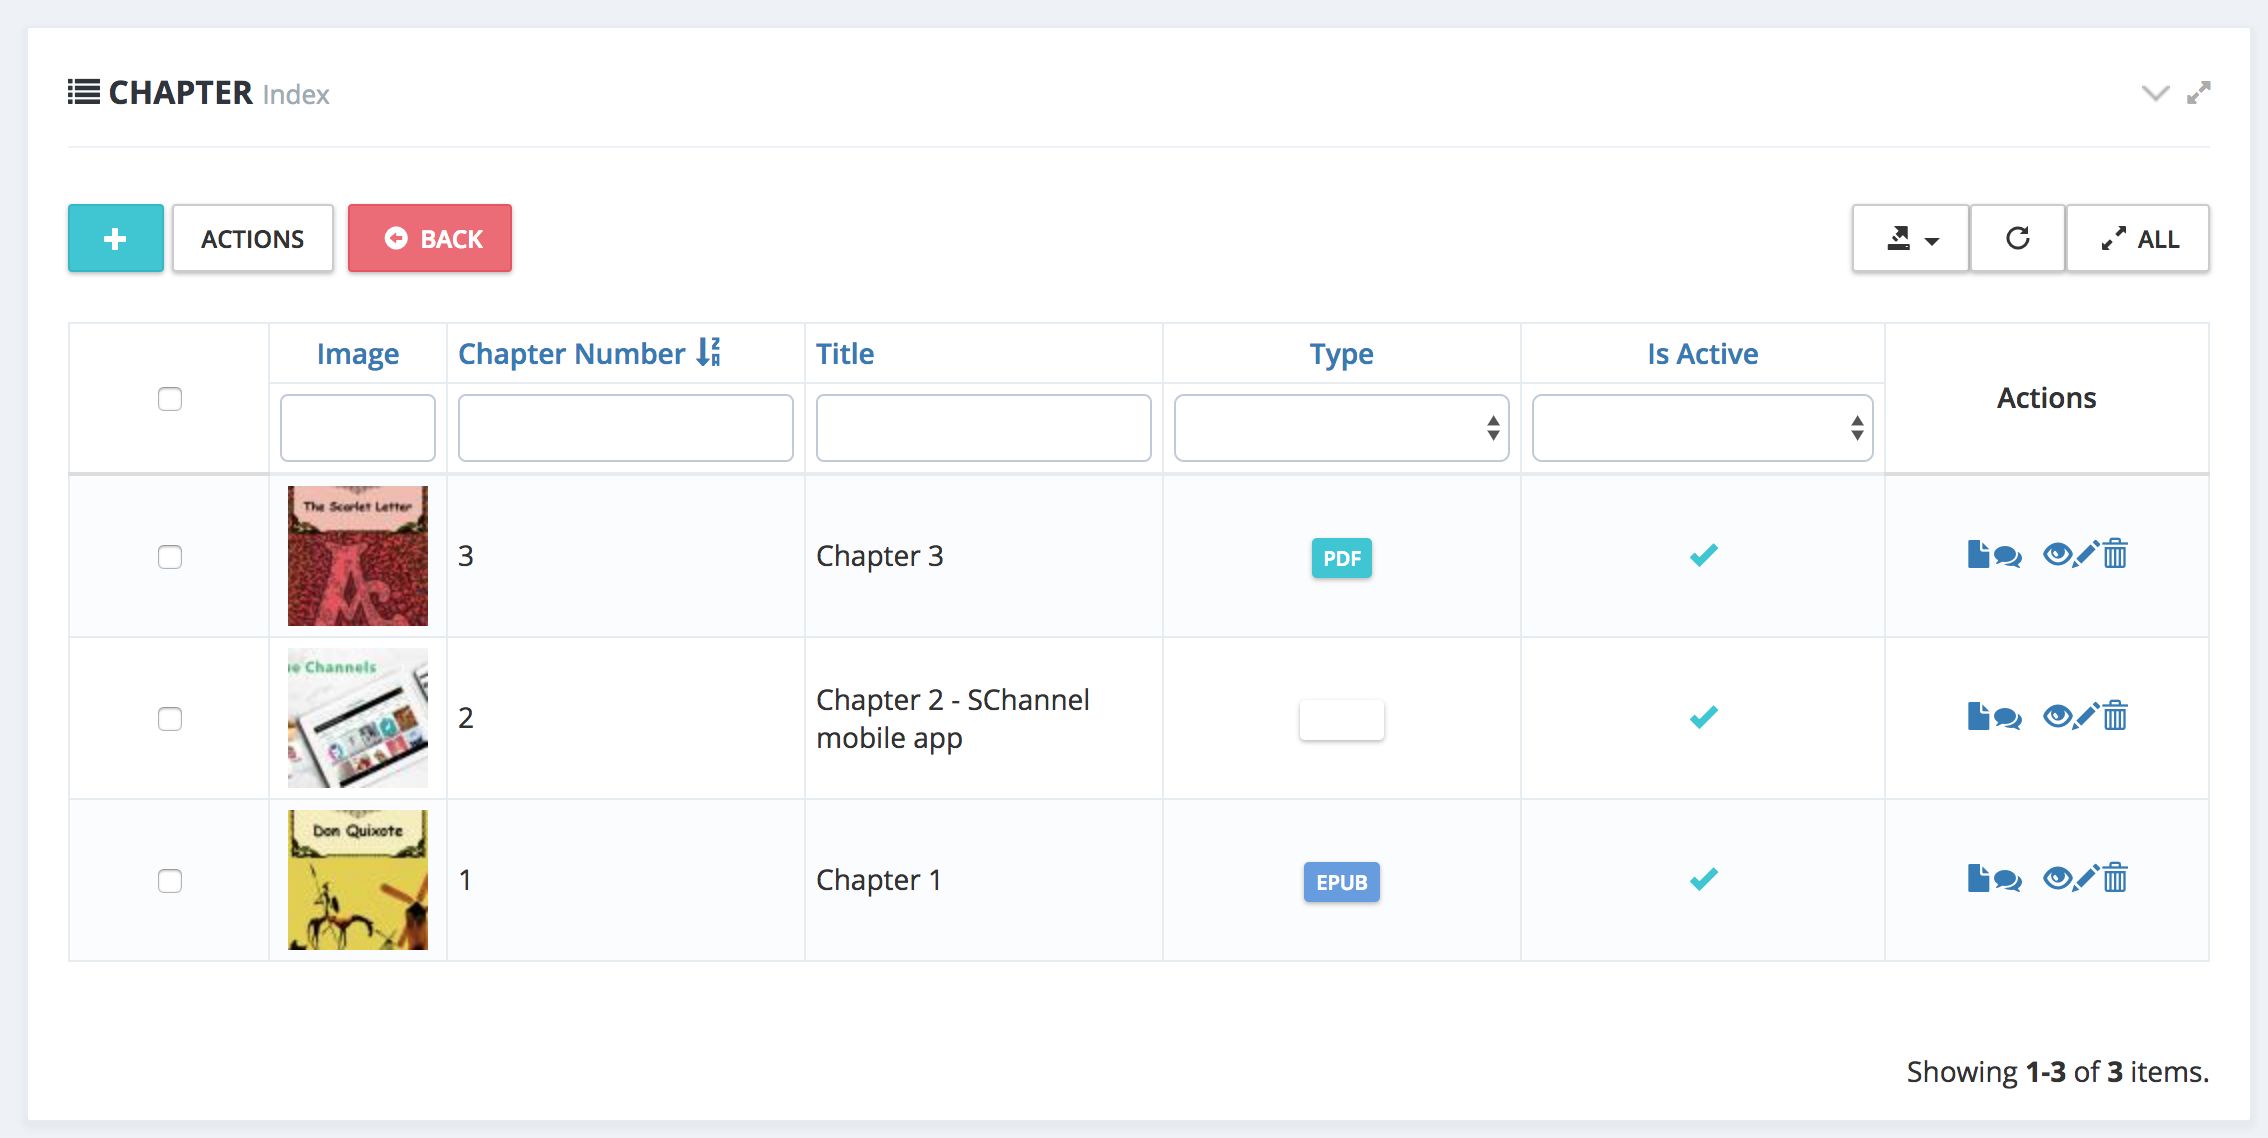
Task: Toggle the select-all header checkbox
Action: pyautogui.click(x=170, y=399)
